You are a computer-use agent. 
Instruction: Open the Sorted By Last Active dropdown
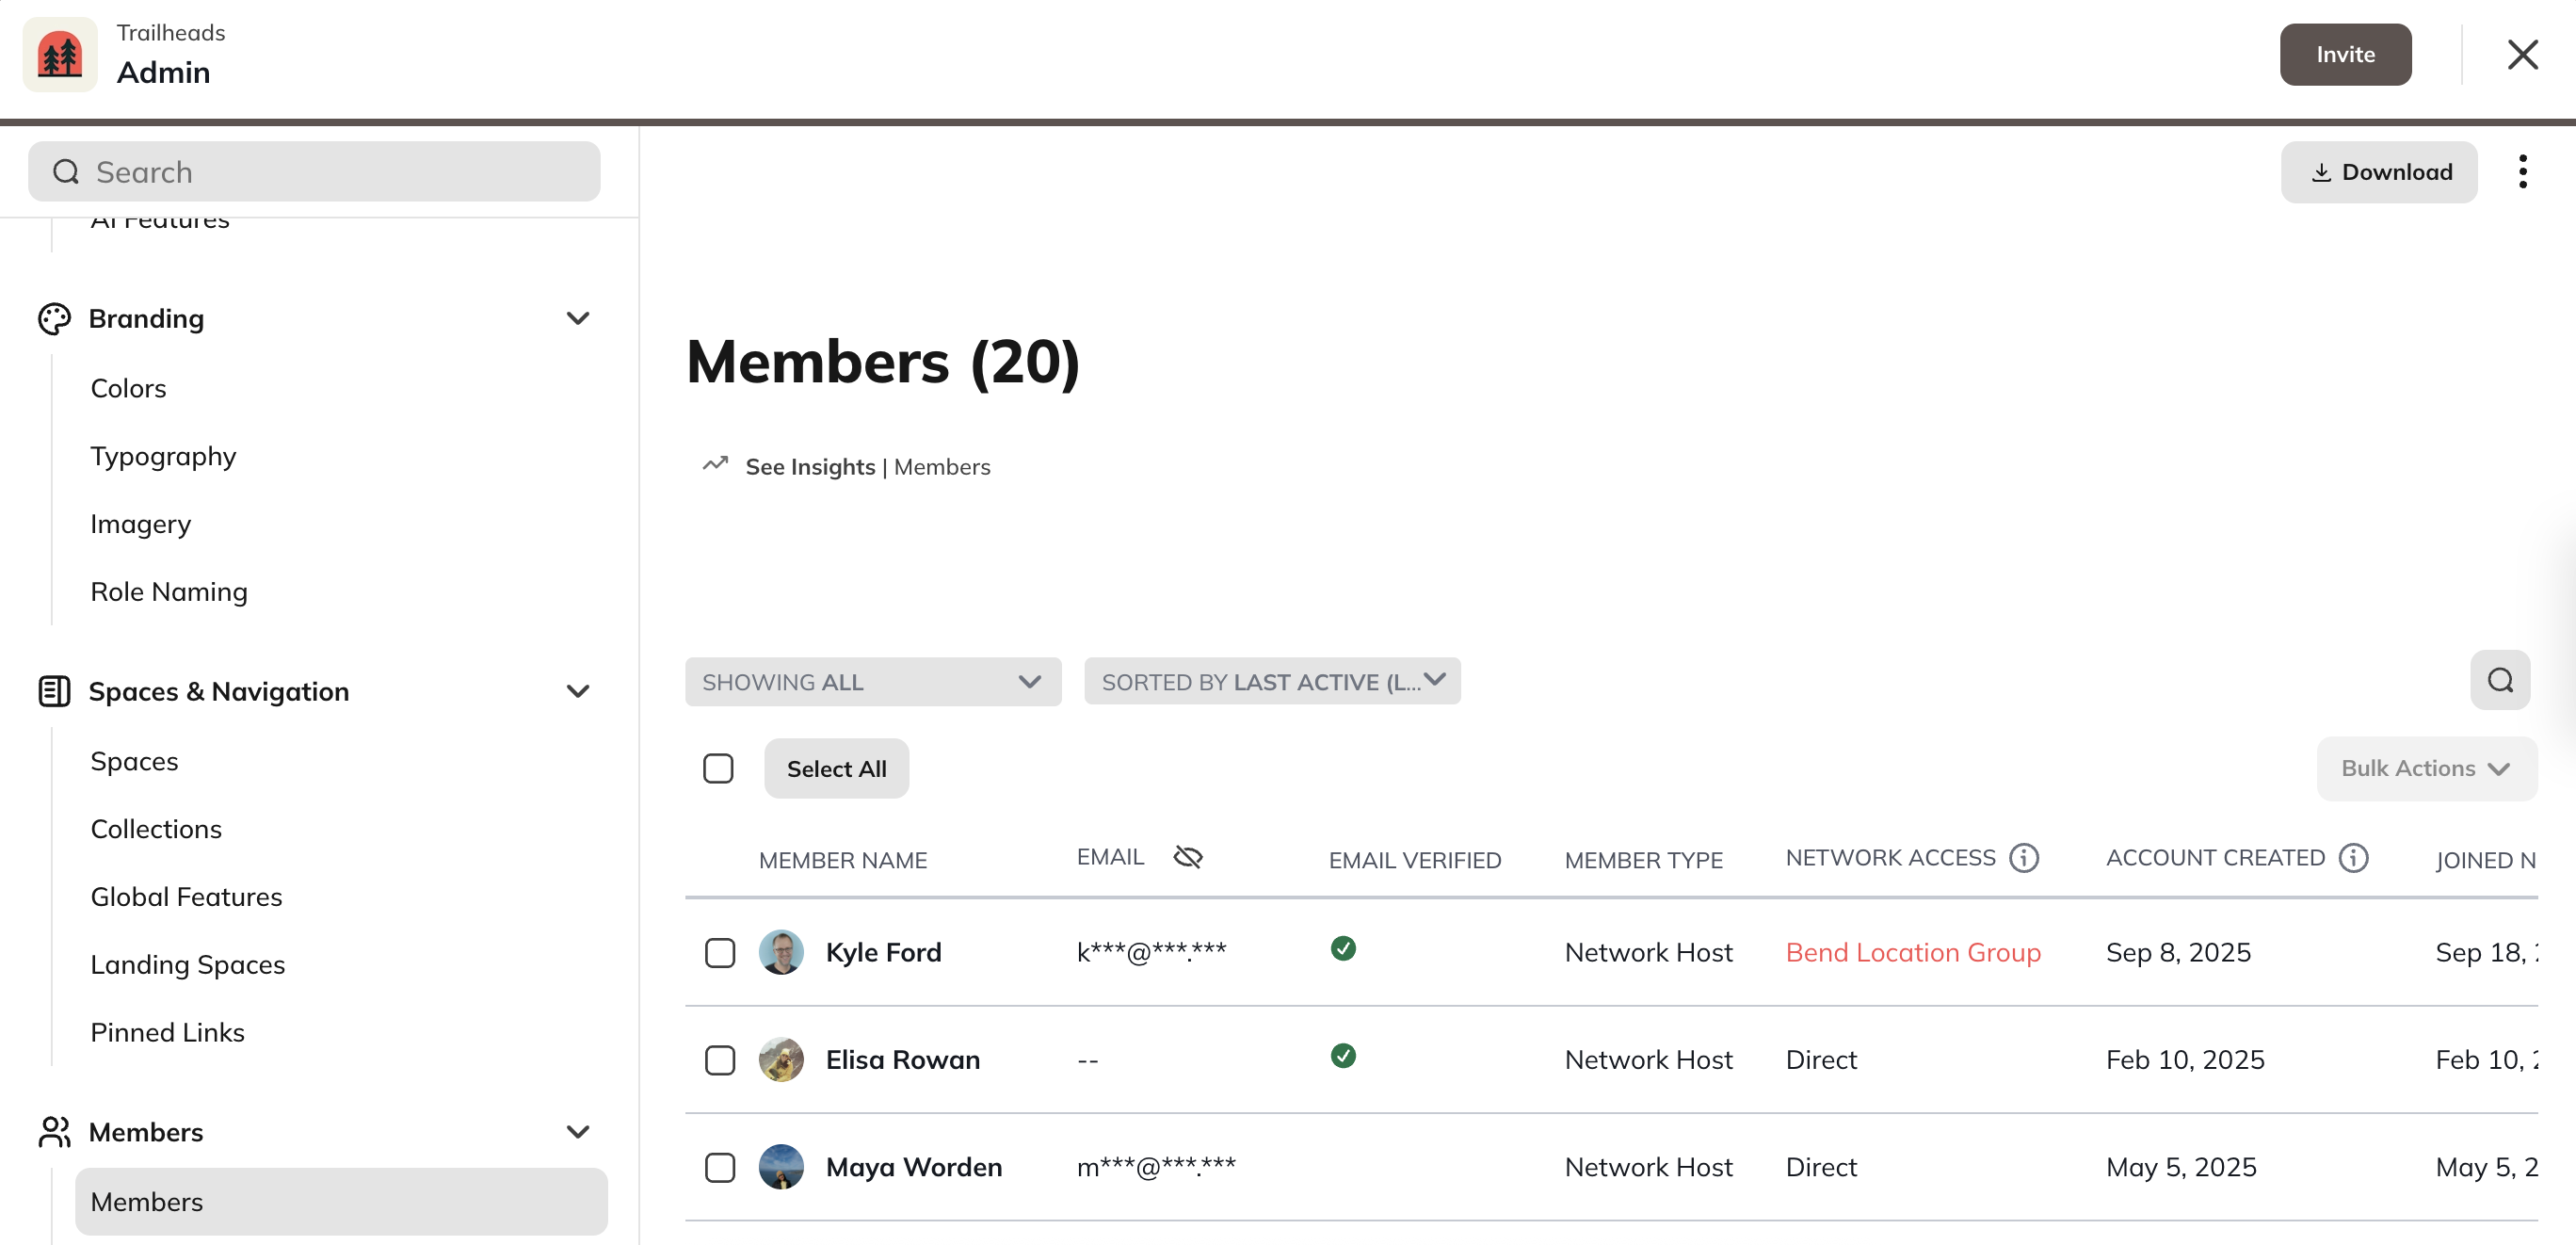[x=1271, y=682]
